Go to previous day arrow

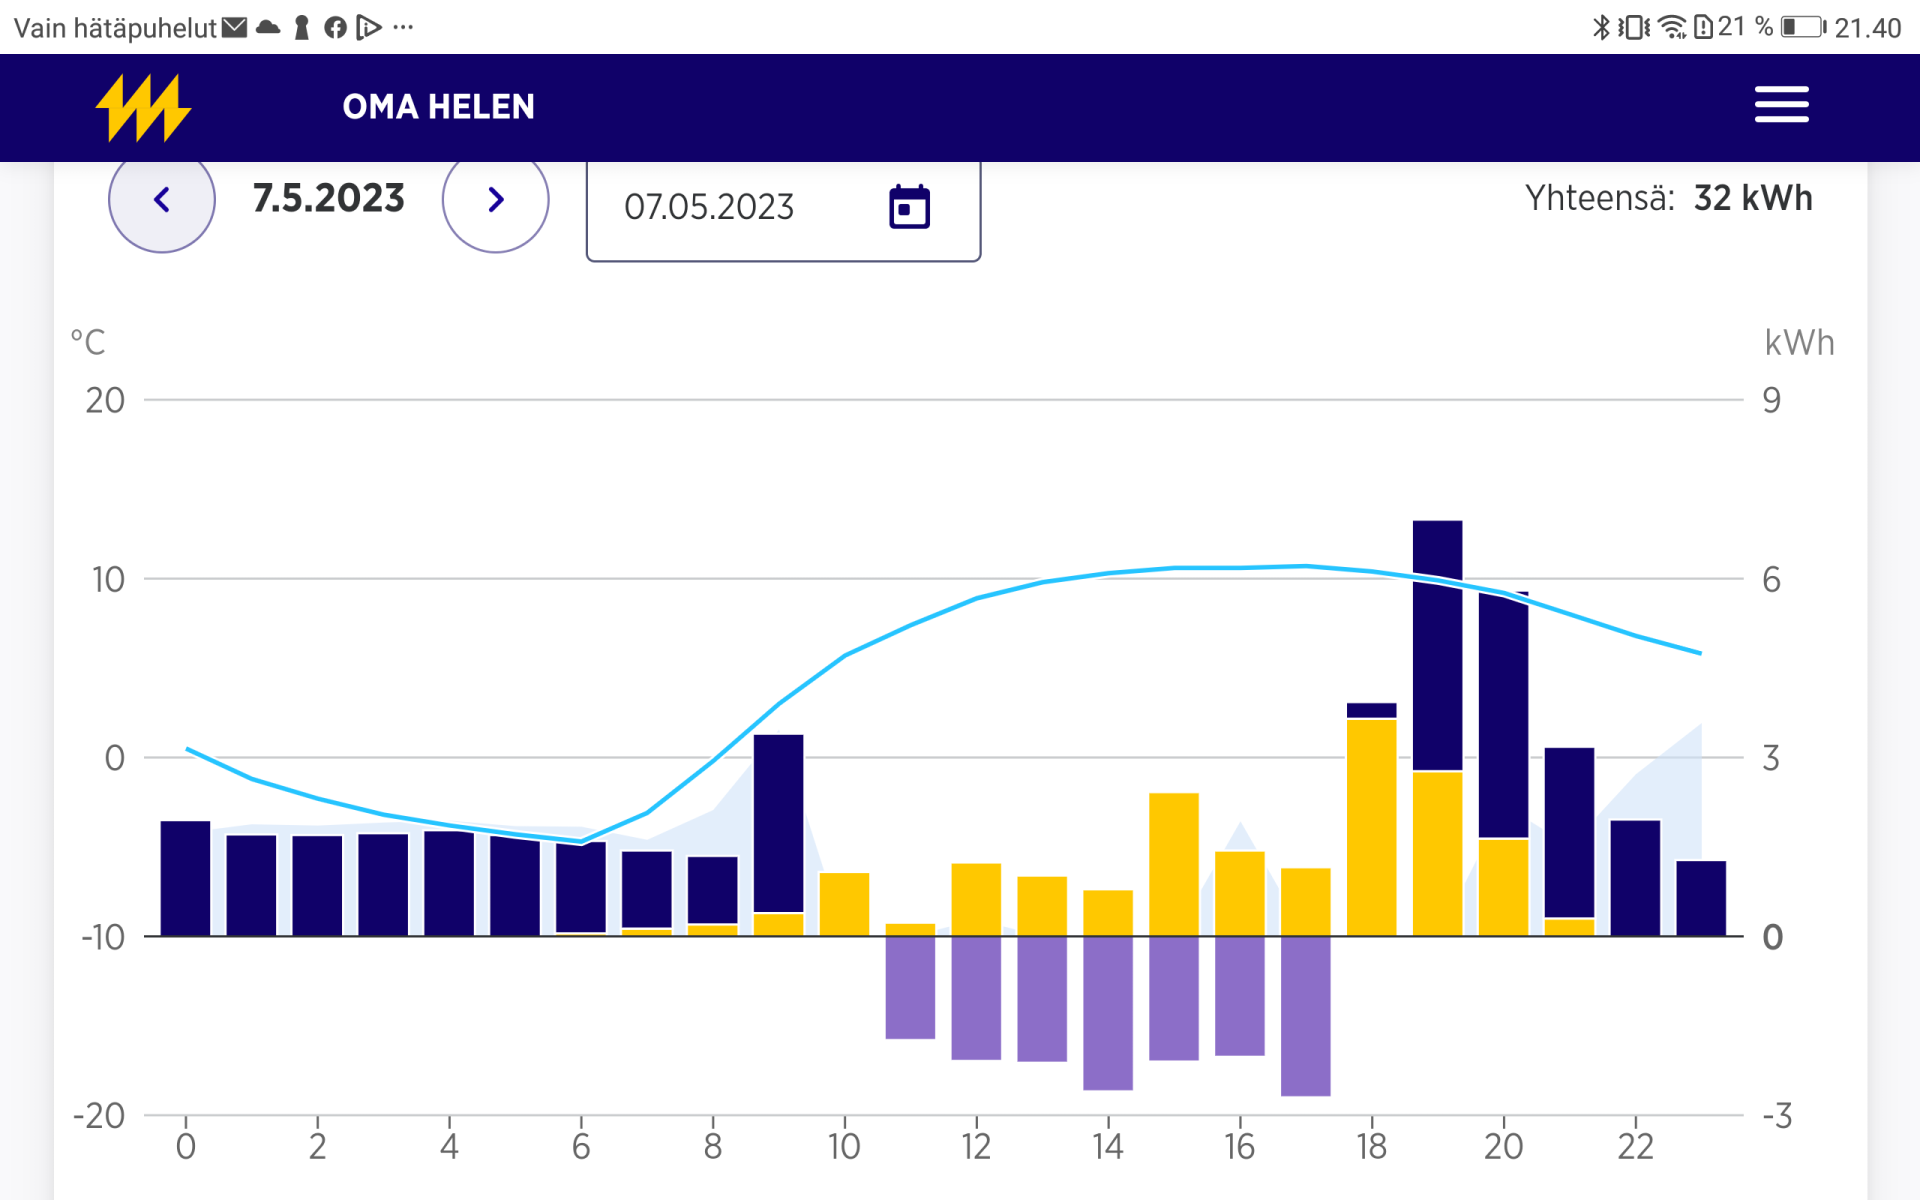click(162, 200)
